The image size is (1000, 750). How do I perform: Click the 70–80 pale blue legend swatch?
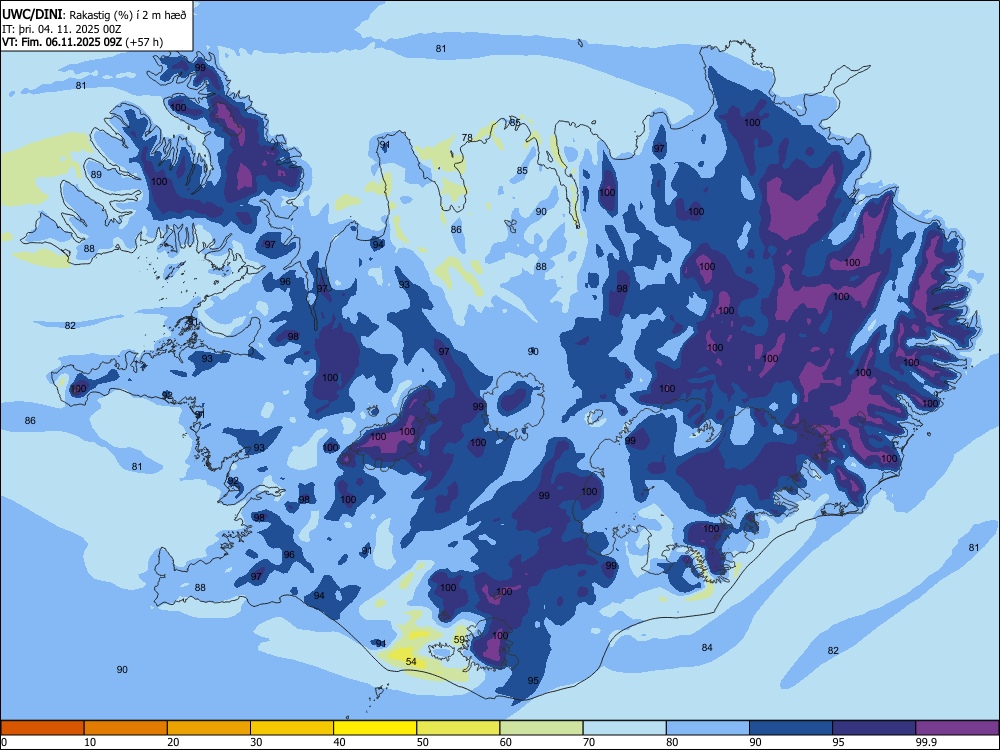coord(624,728)
